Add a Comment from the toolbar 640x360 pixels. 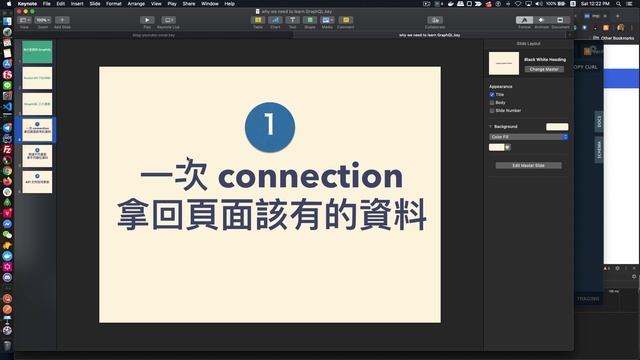tap(345, 20)
